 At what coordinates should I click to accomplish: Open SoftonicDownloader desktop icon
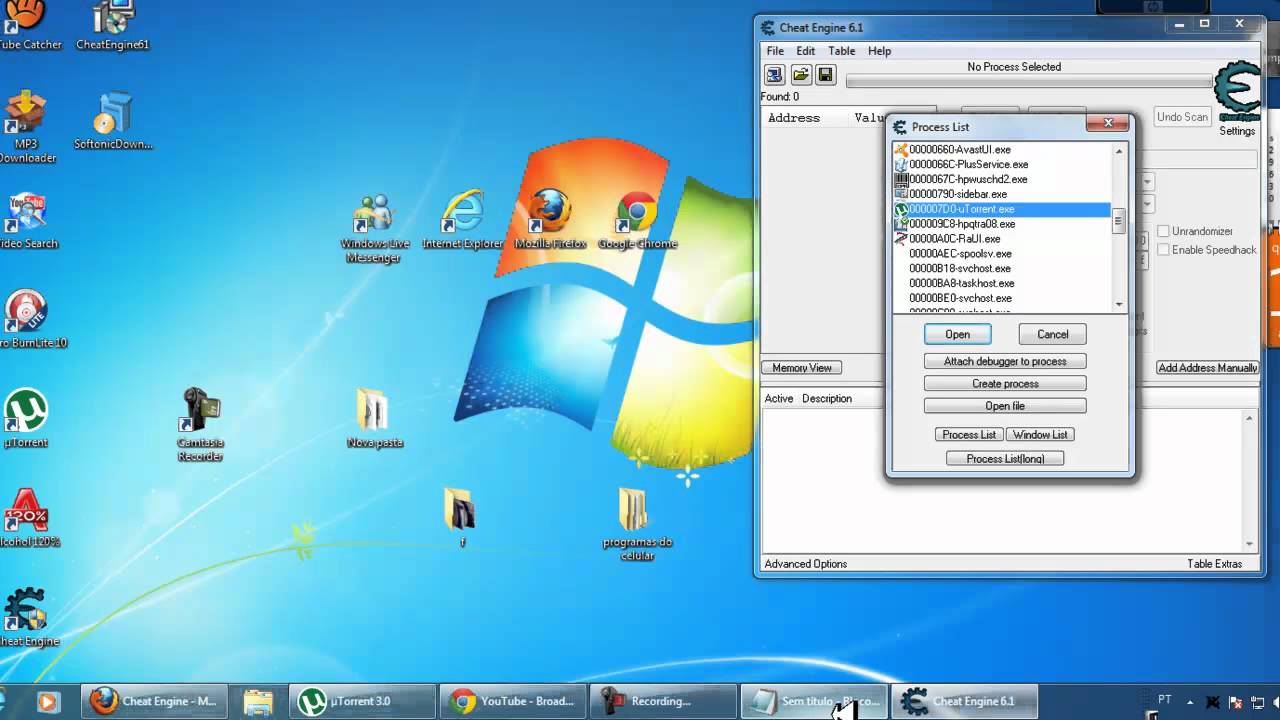click(x=112, y=122)
